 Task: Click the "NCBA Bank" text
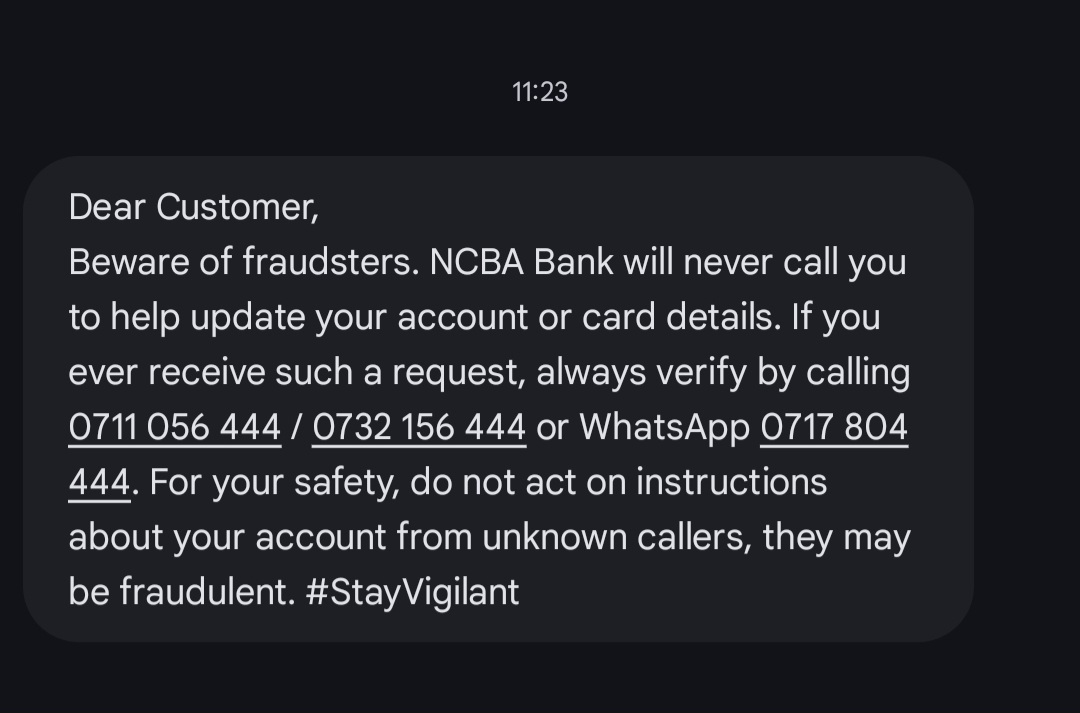(522, 262)
